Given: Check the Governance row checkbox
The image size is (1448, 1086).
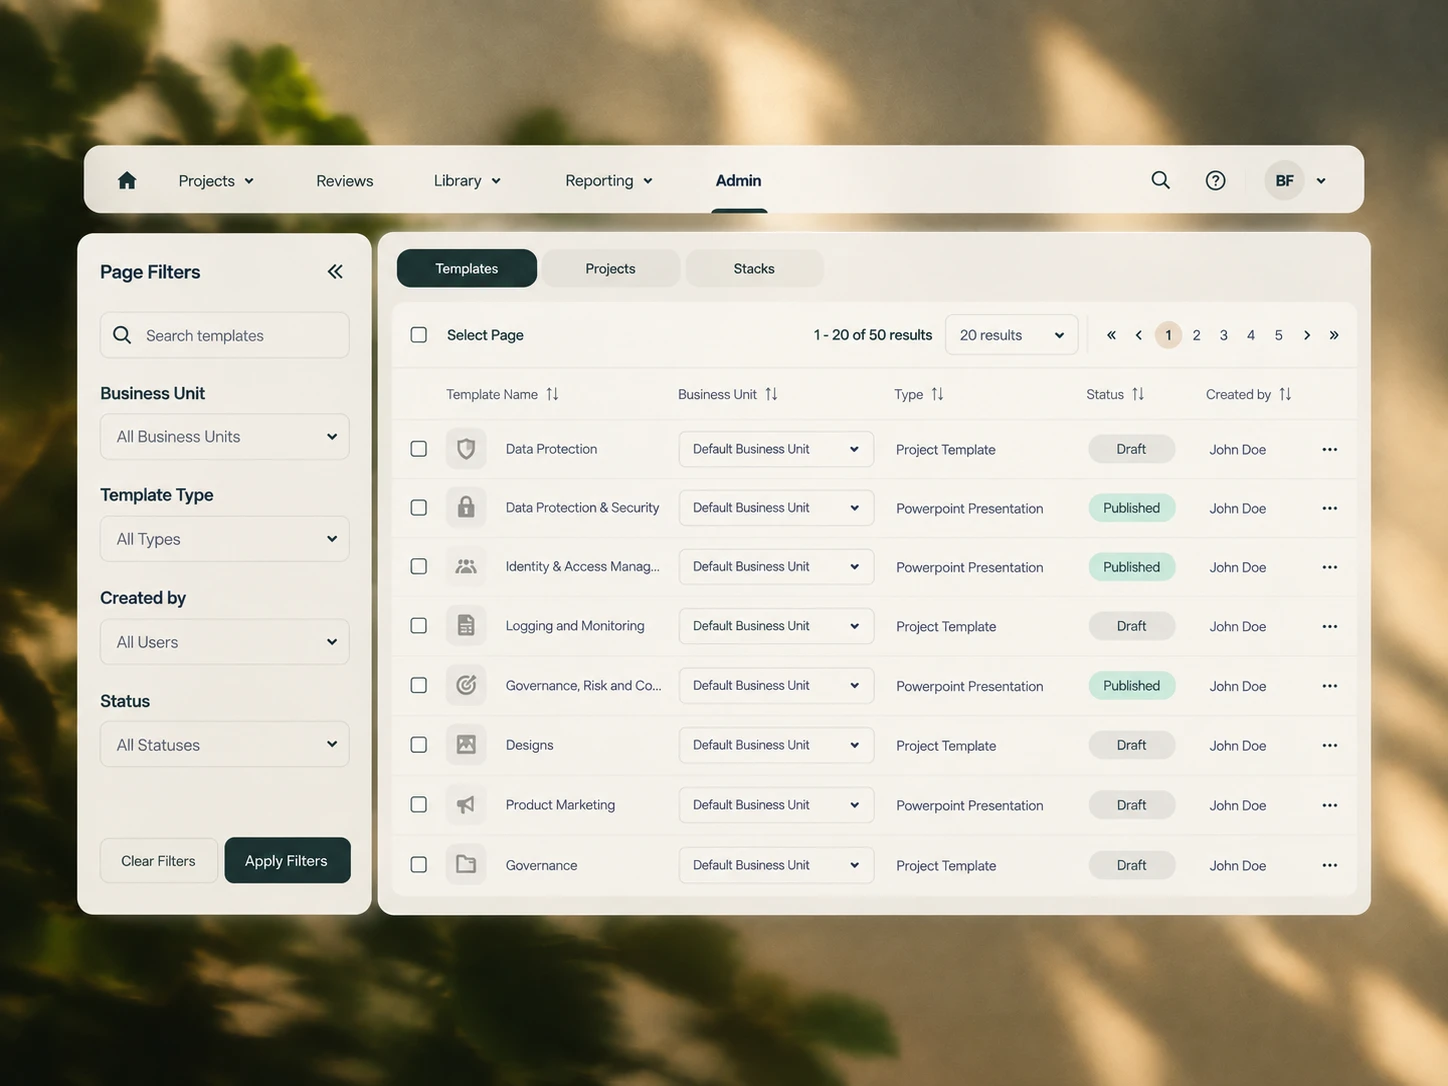Looking at the screenshot, I should coord(419,864).
